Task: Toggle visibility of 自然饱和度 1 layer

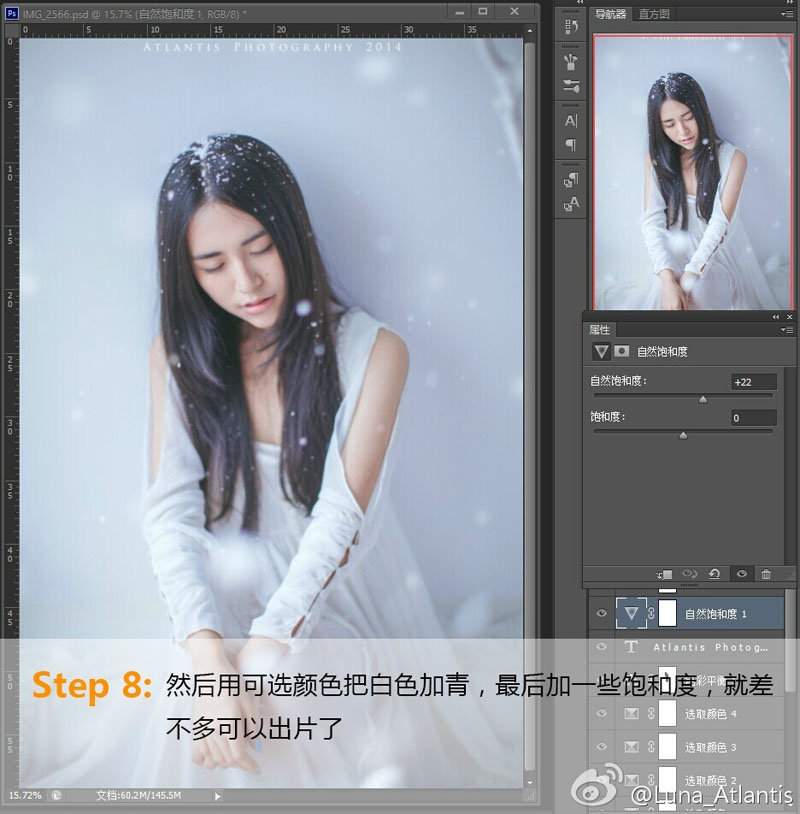Action: (601, 613)
